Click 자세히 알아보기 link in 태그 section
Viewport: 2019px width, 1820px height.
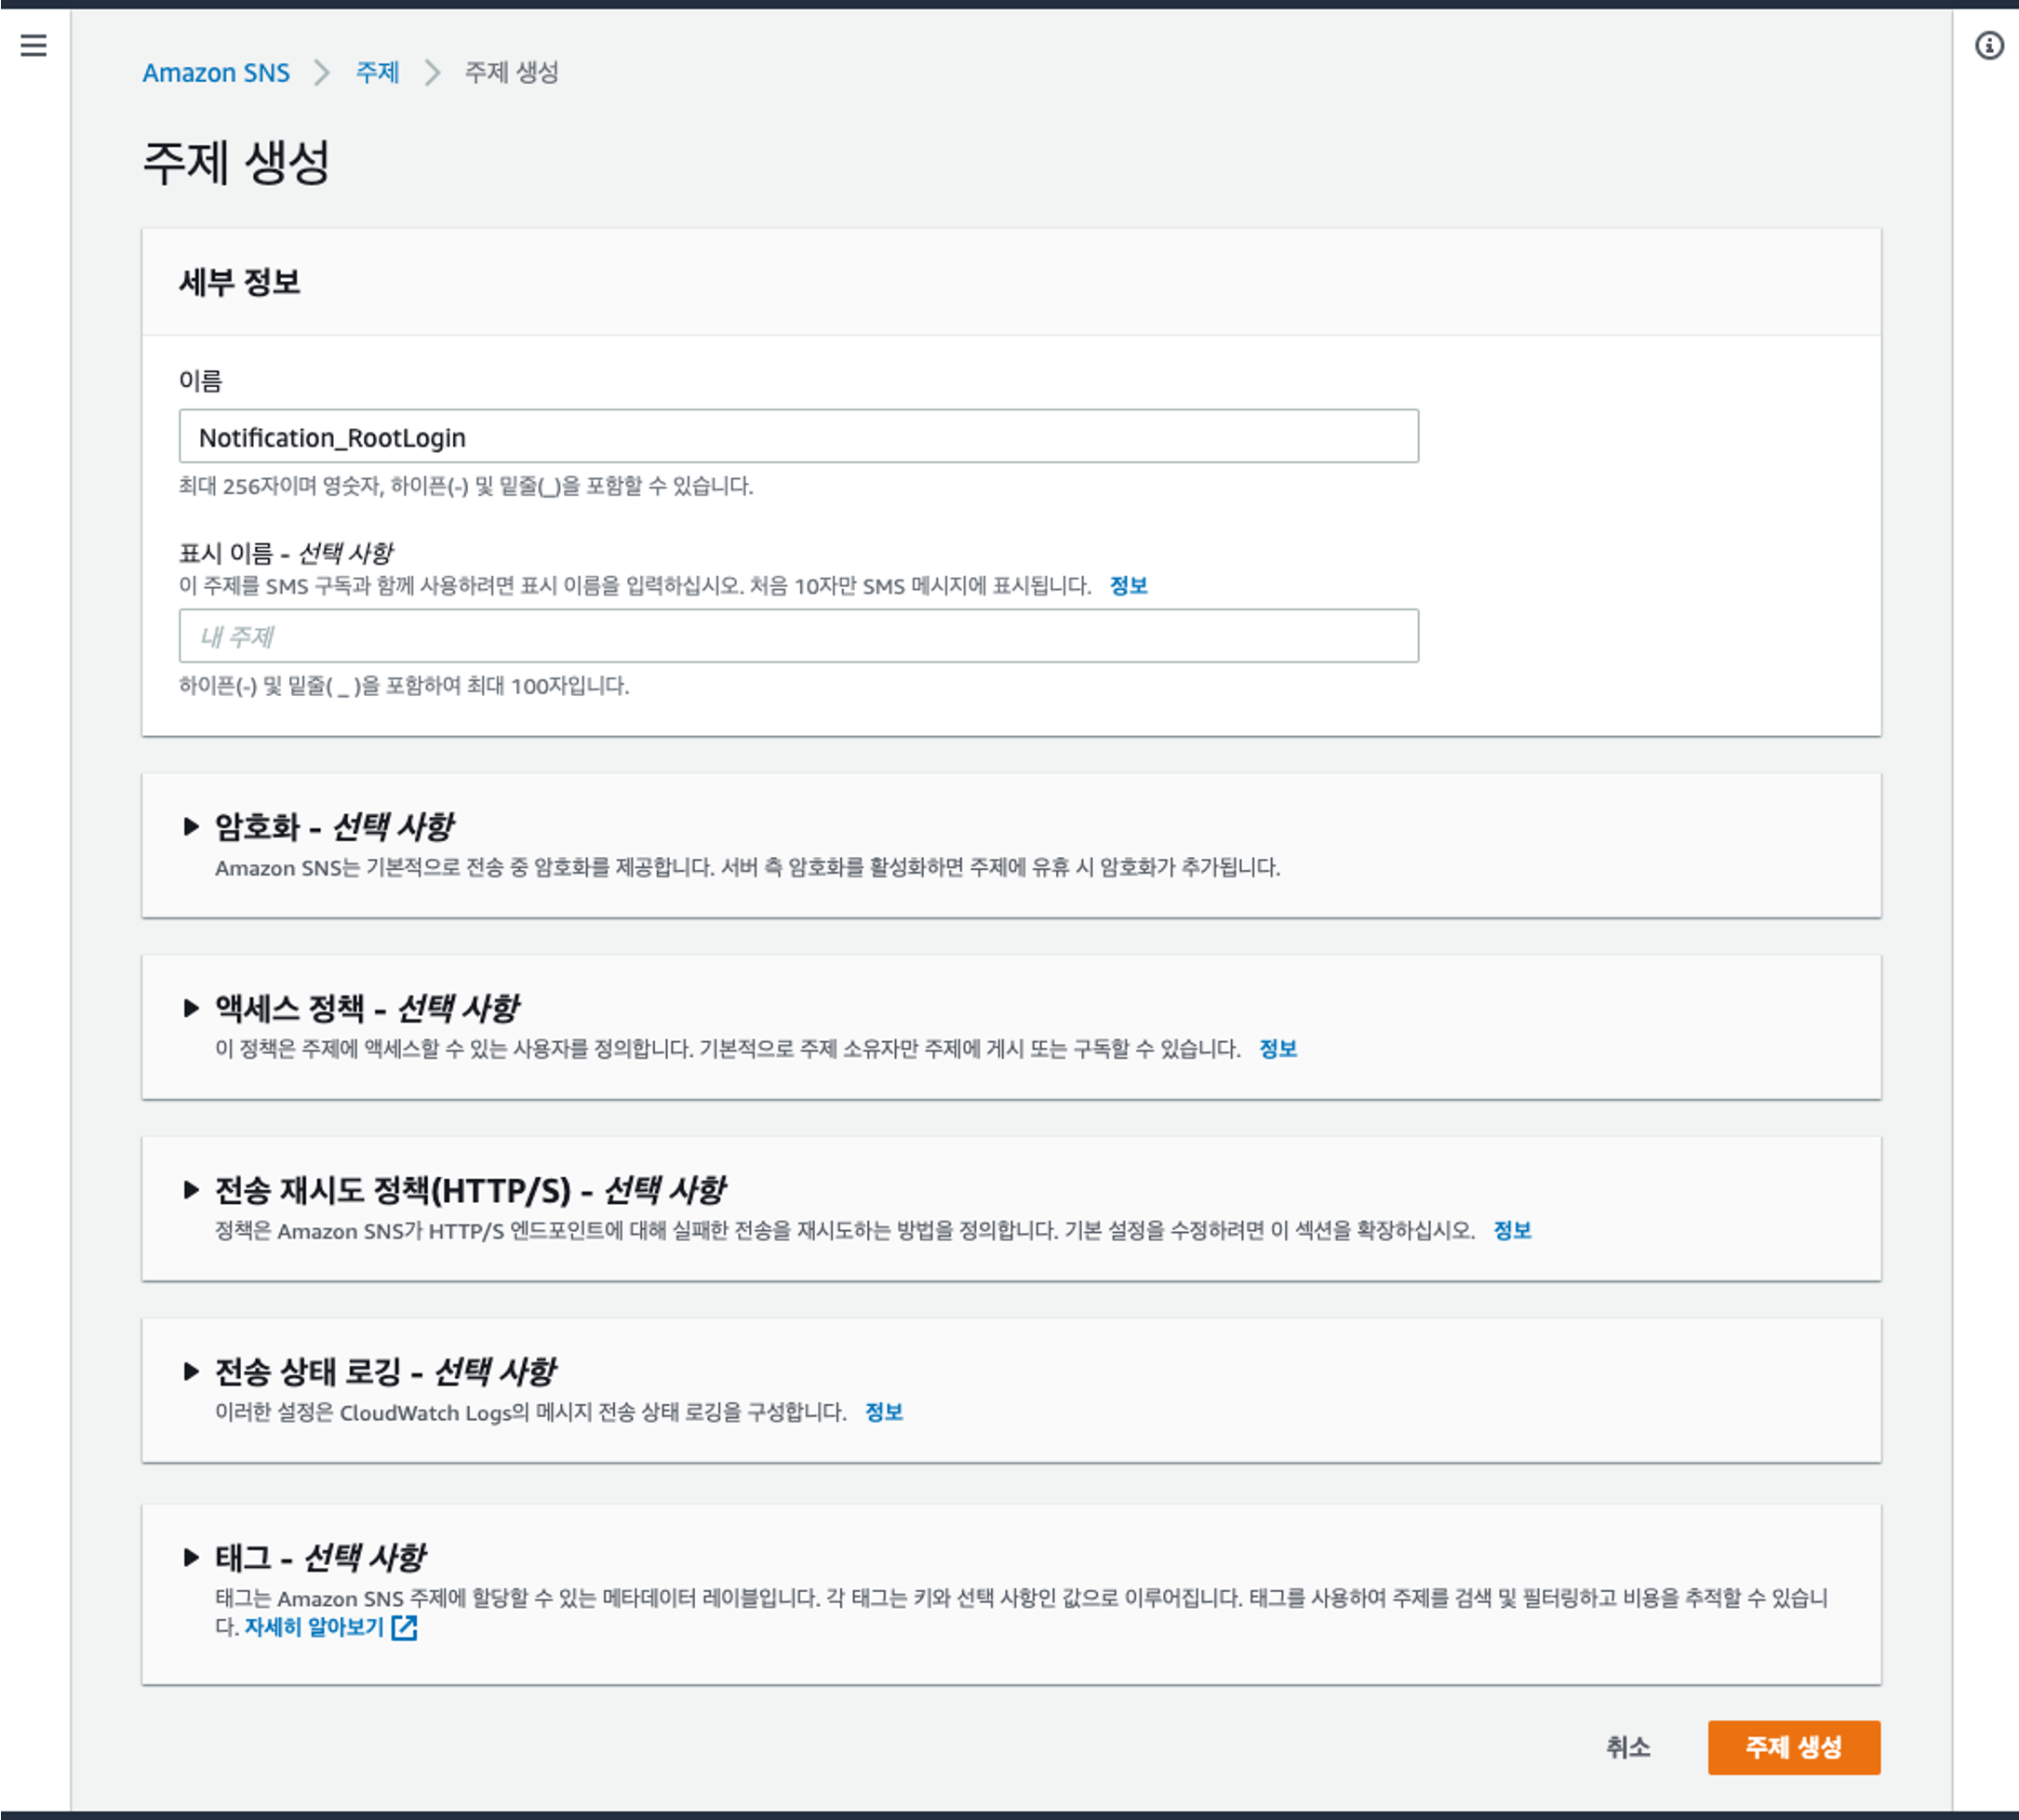click(314, 1627)
